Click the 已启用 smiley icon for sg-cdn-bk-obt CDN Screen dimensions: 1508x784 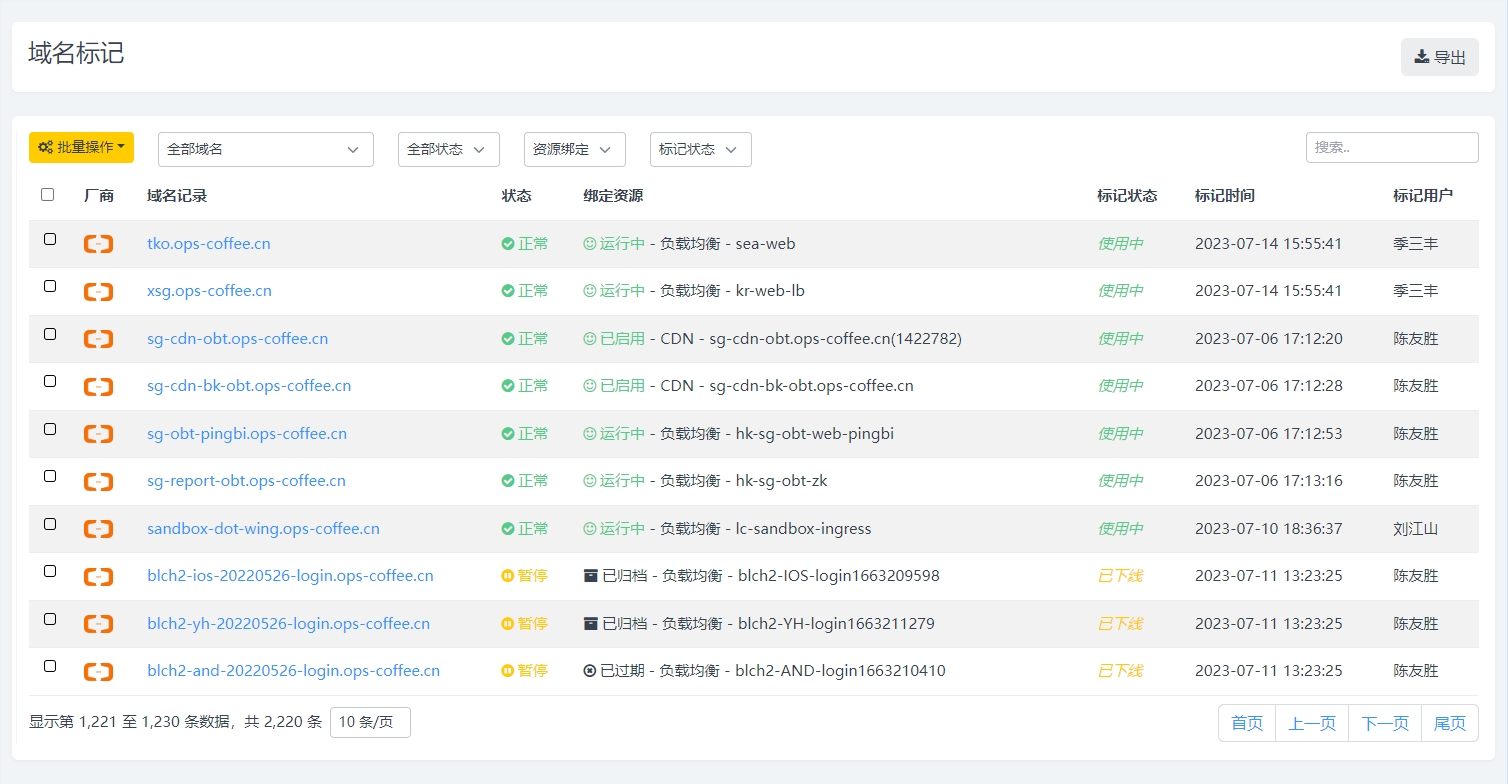point(590,386)
